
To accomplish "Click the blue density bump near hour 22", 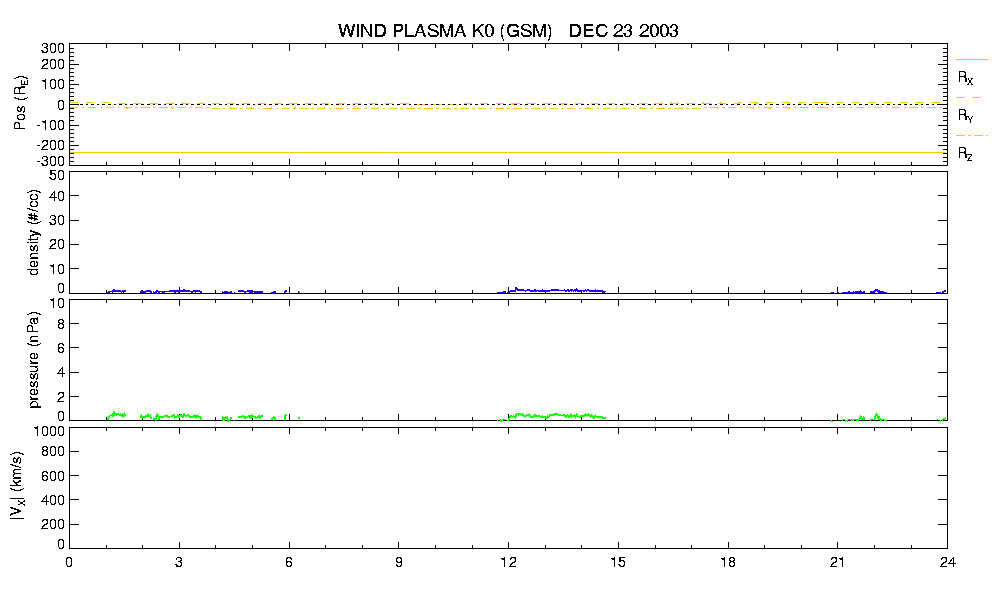I will pos(877,291).
